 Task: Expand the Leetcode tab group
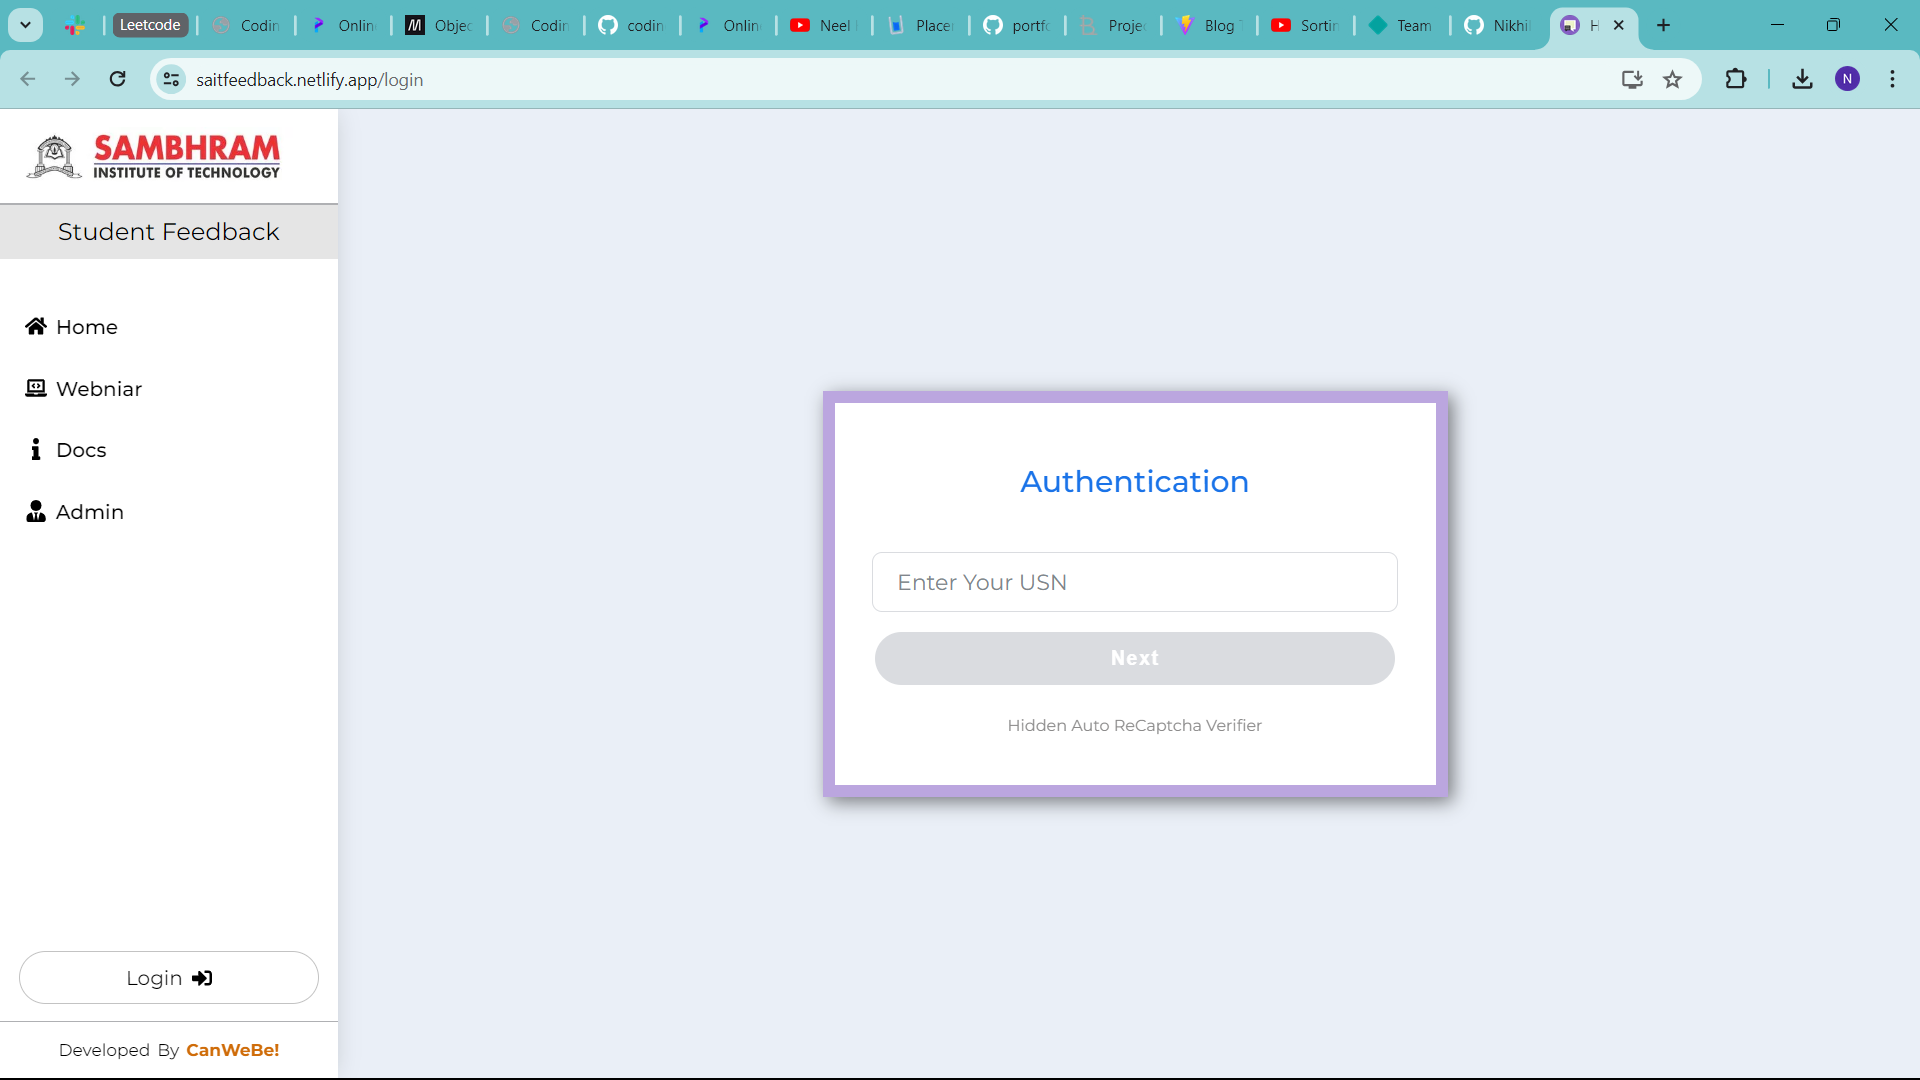[x=150, y=25]
